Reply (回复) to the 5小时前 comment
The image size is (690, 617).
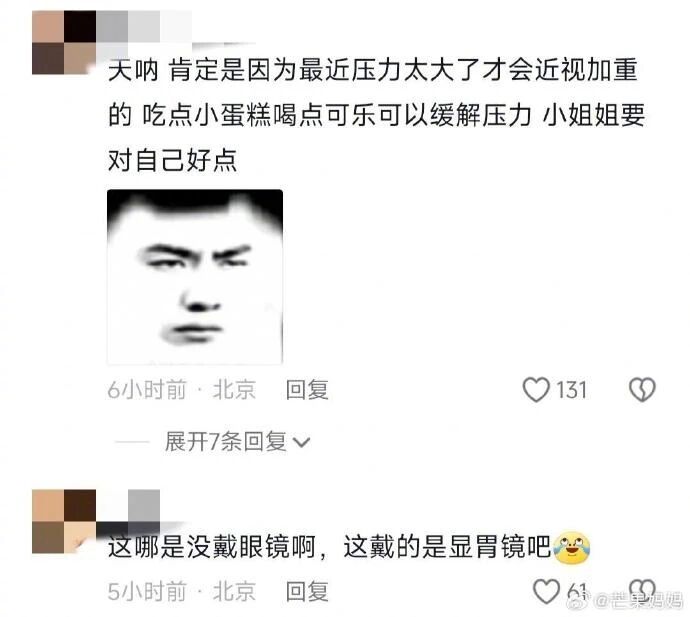coord(307,591)
